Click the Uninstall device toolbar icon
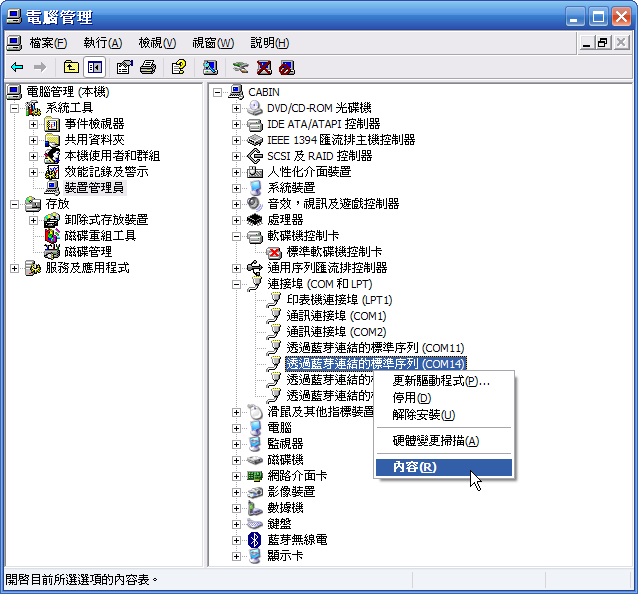Viewport: 638px width, 594px height. (x=264, y=67)
